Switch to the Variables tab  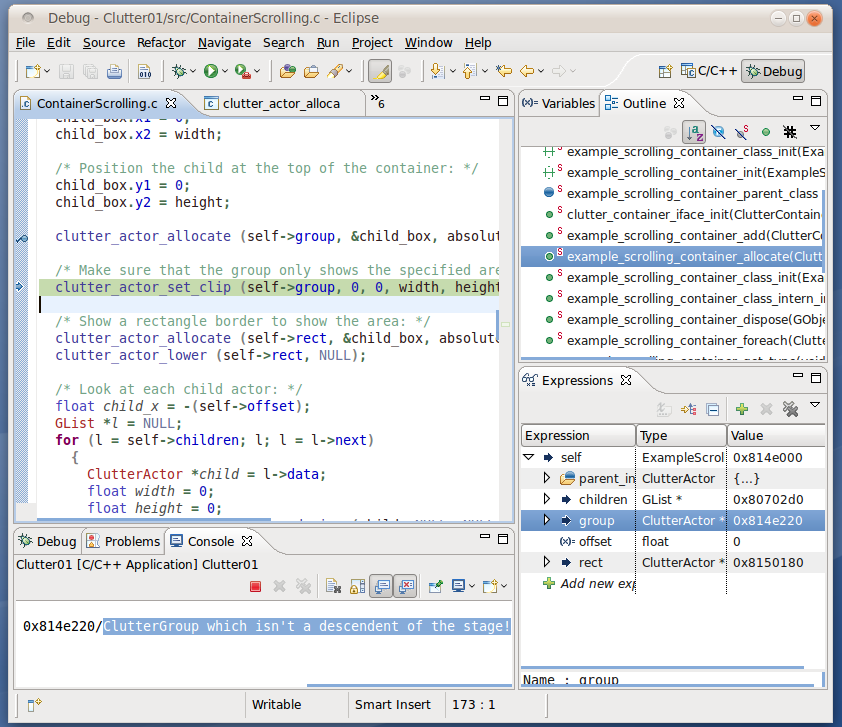[559, 103]
